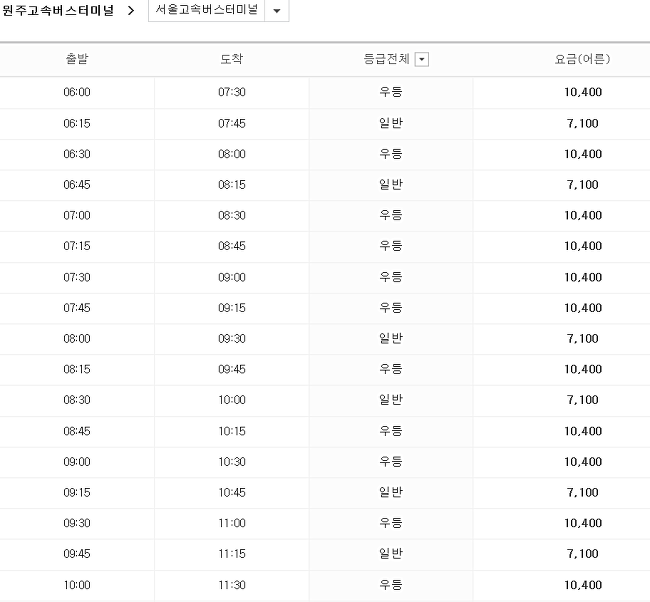Click the 09:00 arrival time
Image resolution: width=650 pixels, height=602 pixels.
point(232,277)
